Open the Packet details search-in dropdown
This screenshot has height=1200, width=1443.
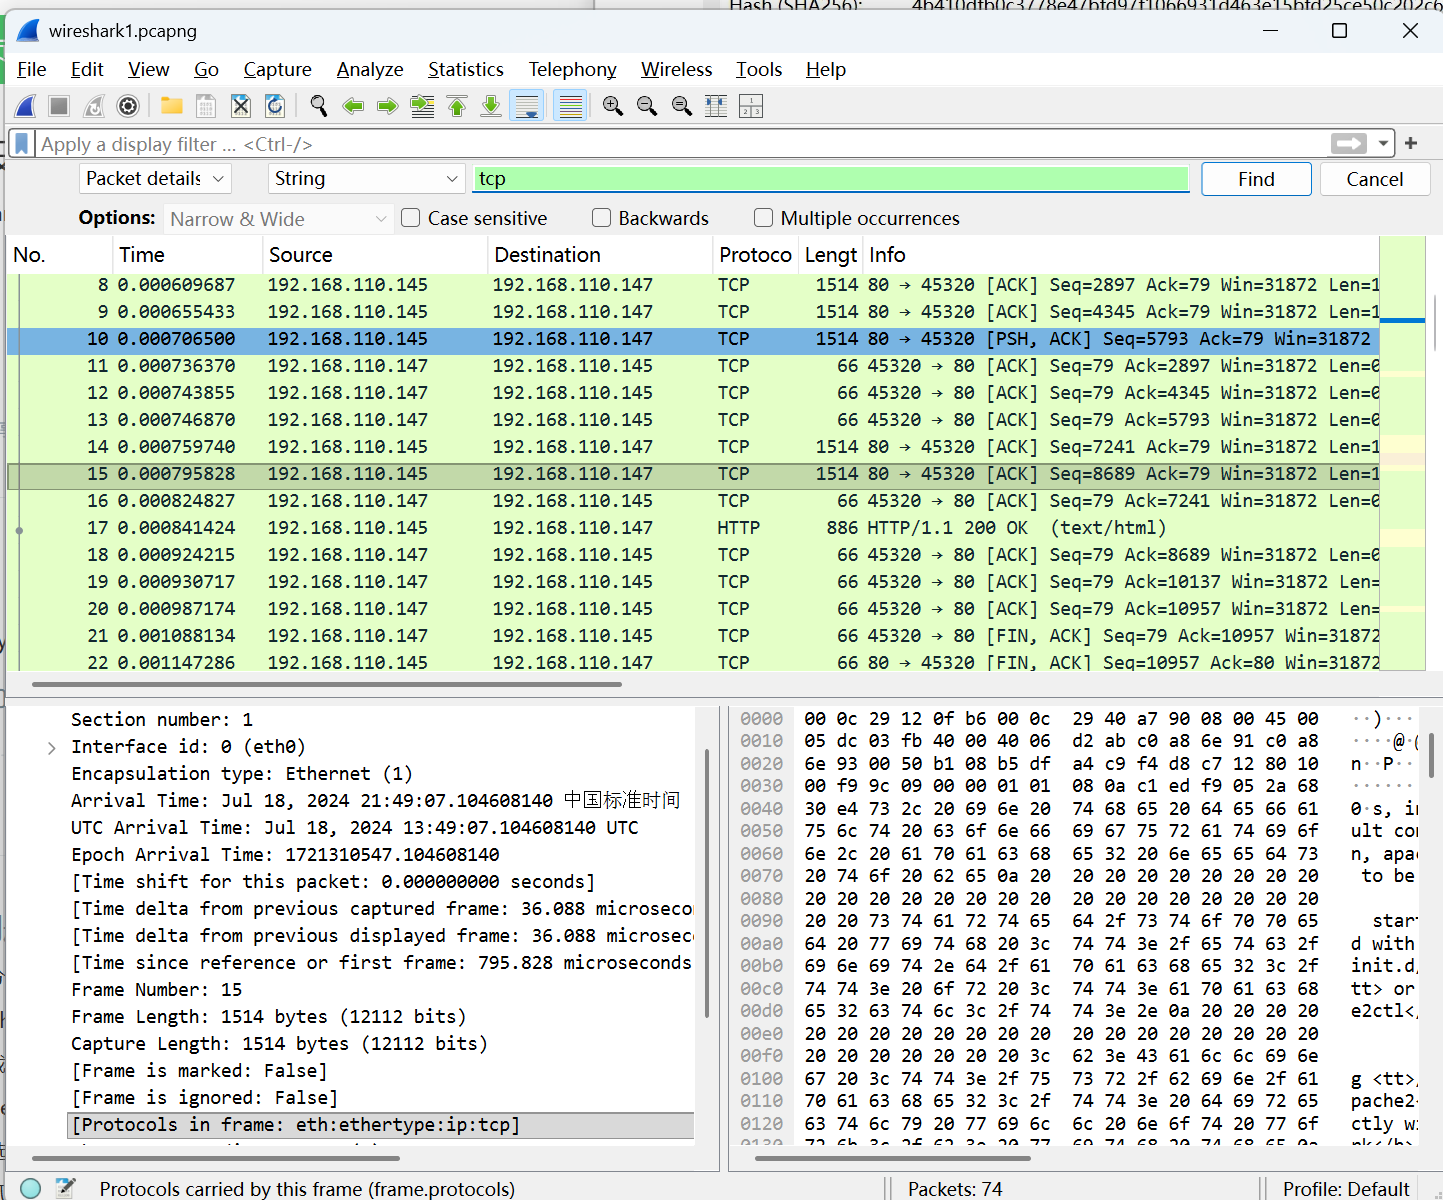pyautogui.click(x=155, y=179)
